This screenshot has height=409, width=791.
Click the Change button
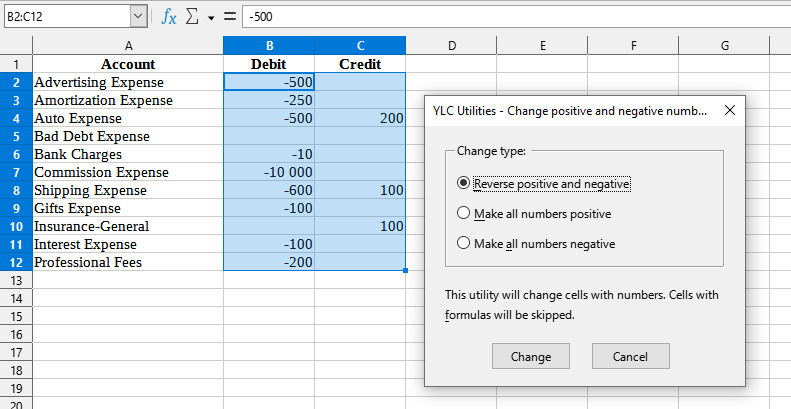[531, 357]
